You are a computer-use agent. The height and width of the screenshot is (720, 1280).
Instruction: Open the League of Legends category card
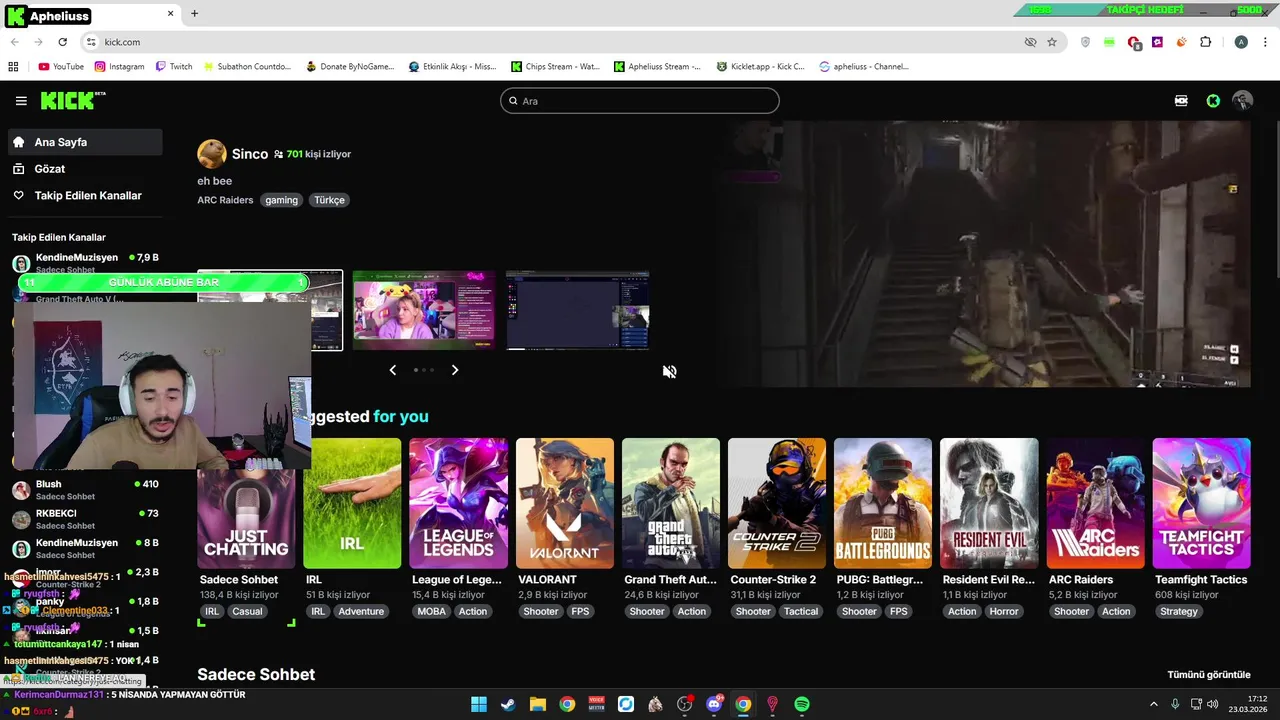458,503
